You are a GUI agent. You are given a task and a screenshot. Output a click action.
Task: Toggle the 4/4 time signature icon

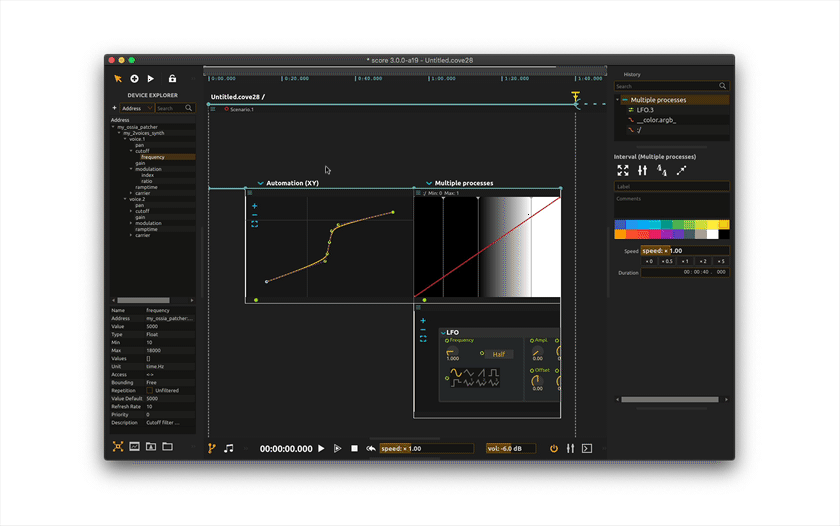tap(662, 170)
